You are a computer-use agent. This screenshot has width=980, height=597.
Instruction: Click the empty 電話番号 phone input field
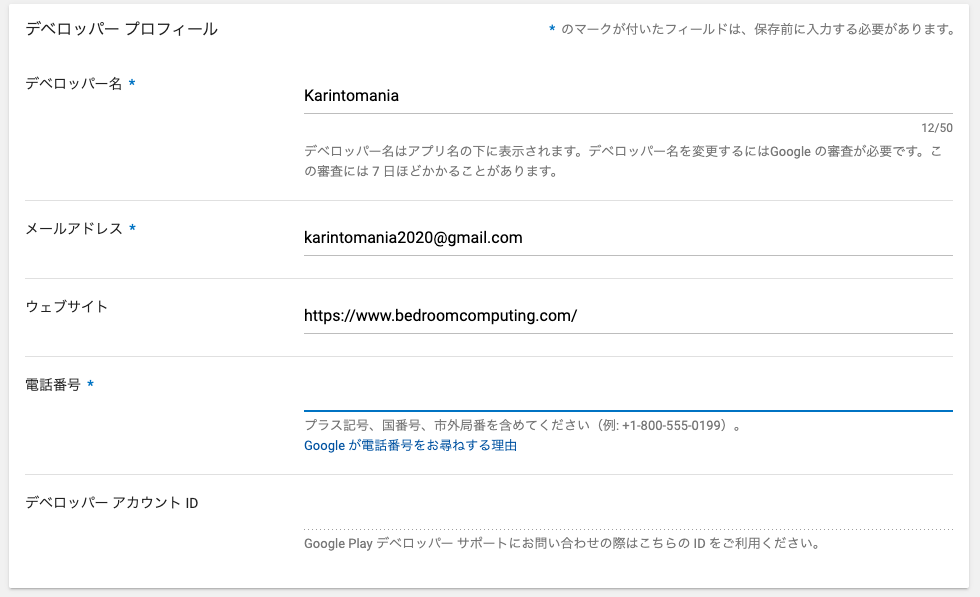point(628,394)
